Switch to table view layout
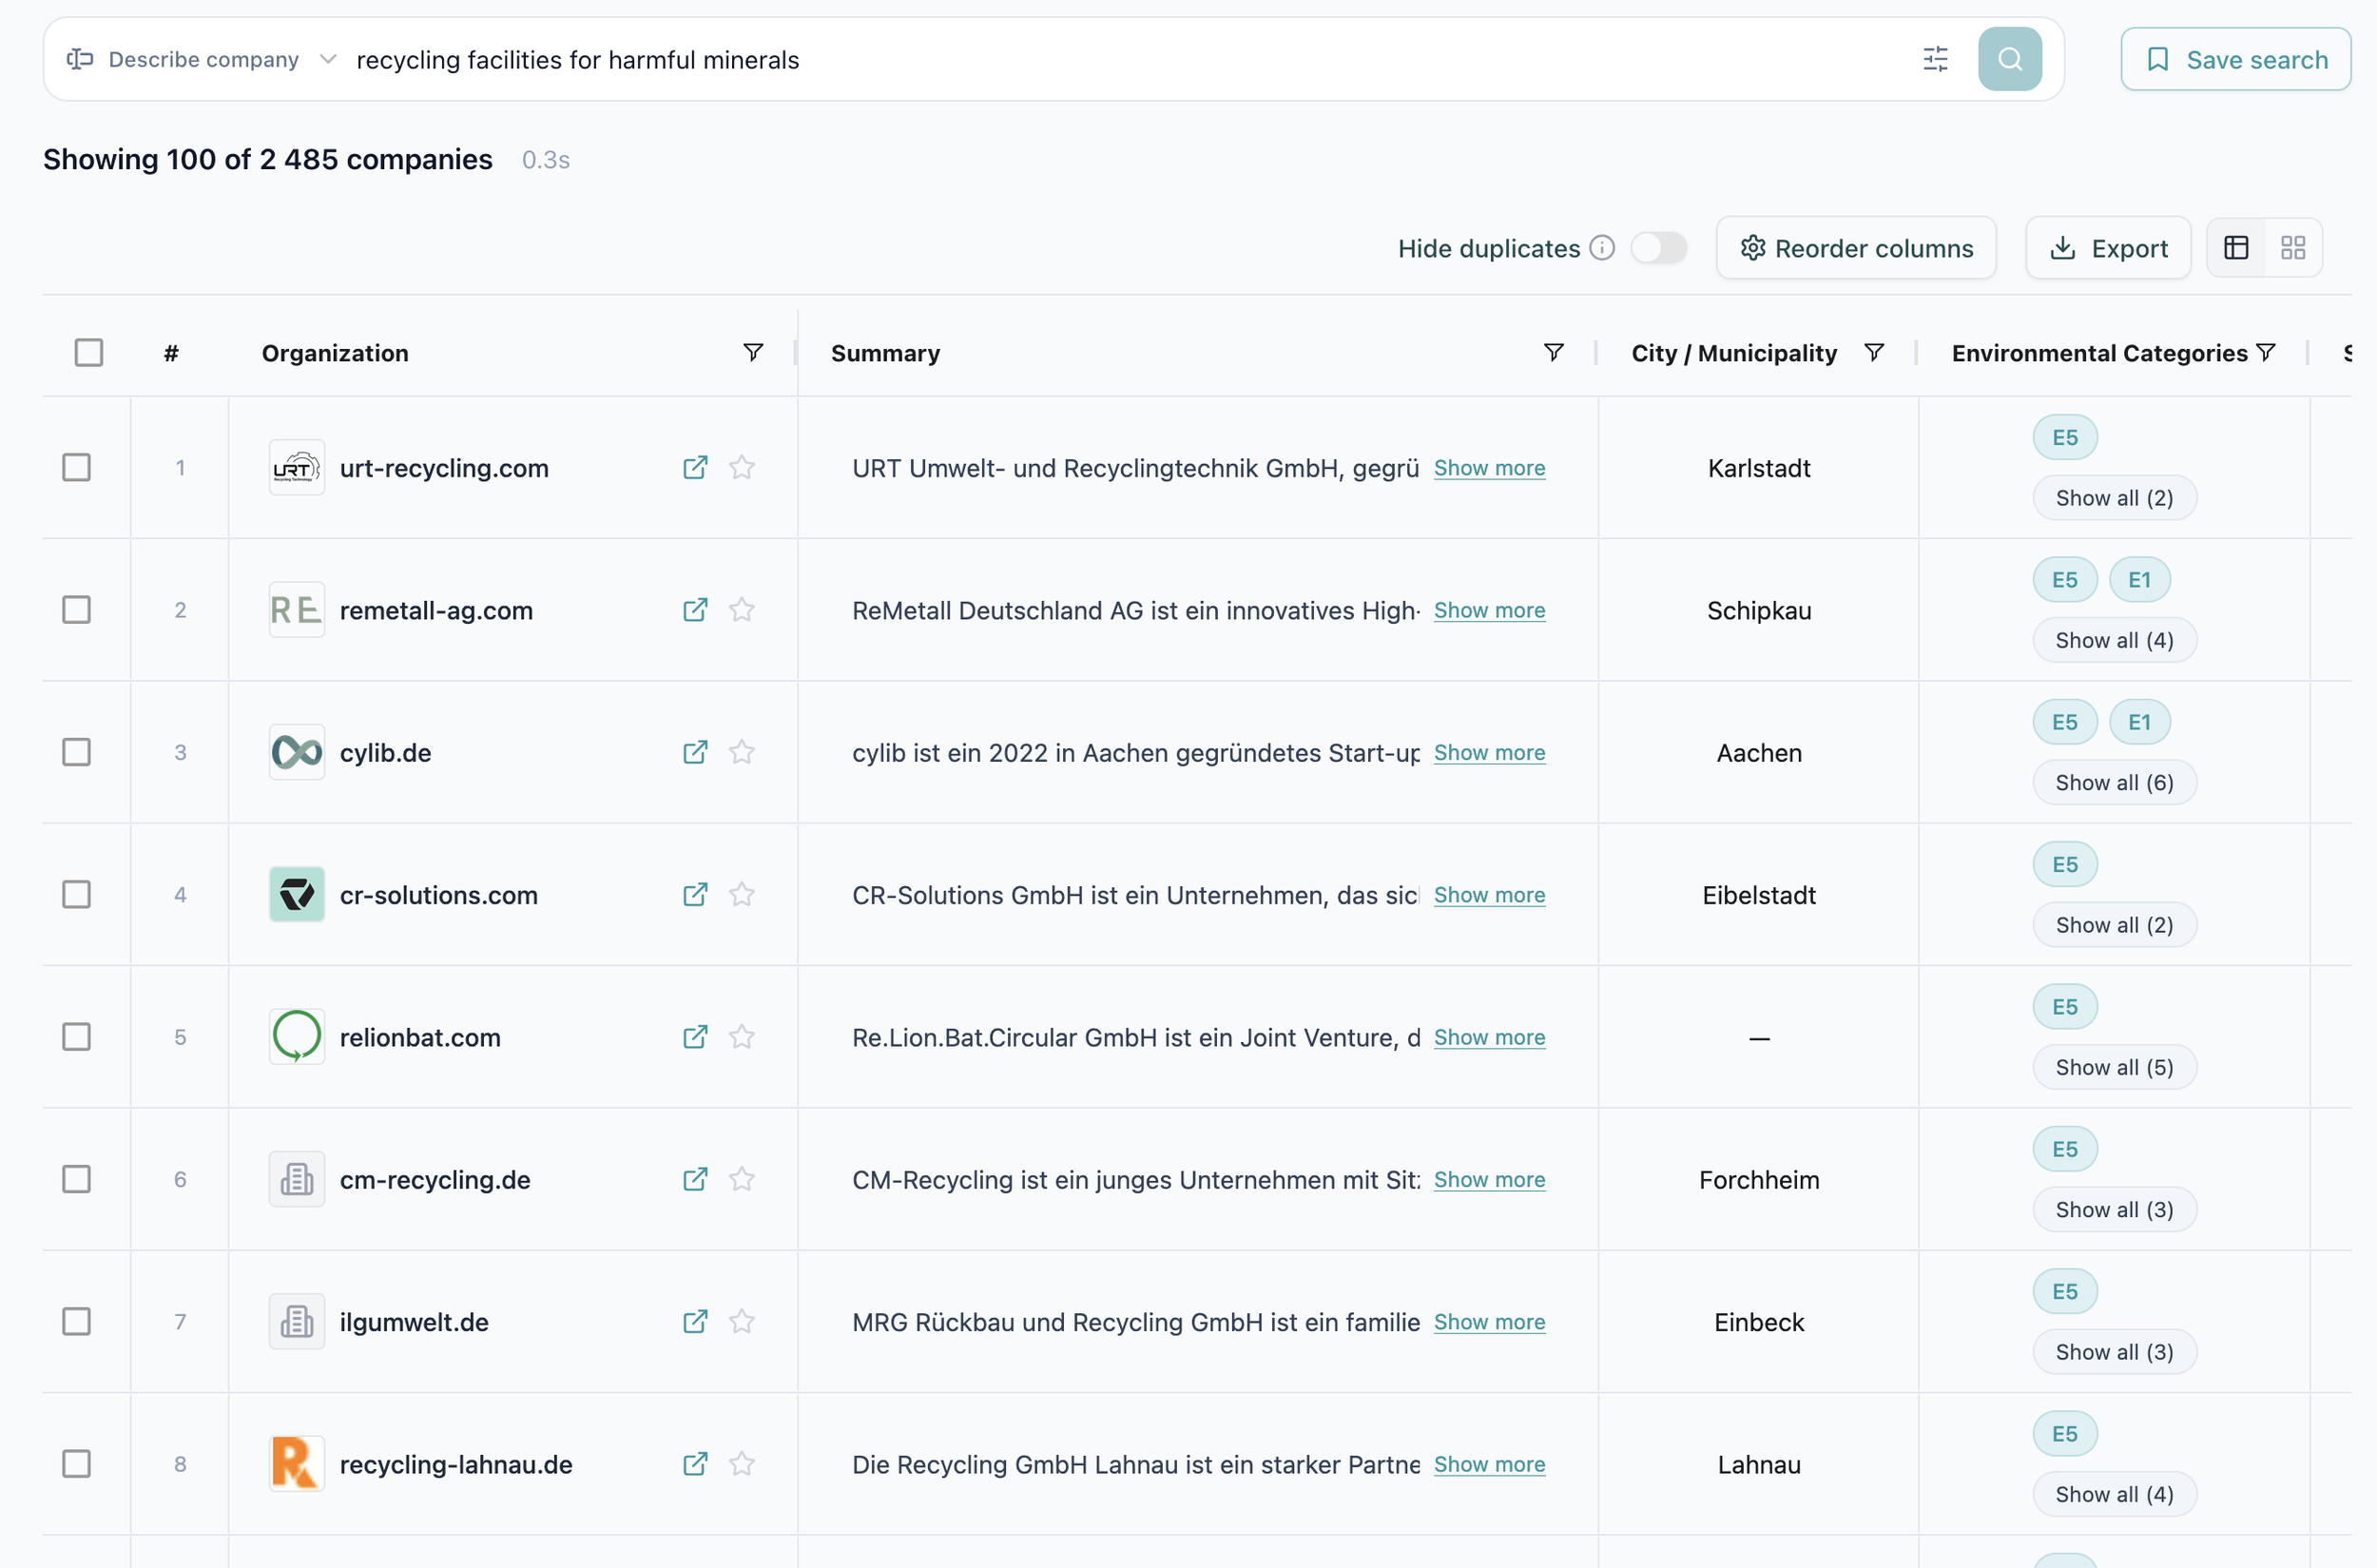2377x1568 pixels. tap(2236, 247)
